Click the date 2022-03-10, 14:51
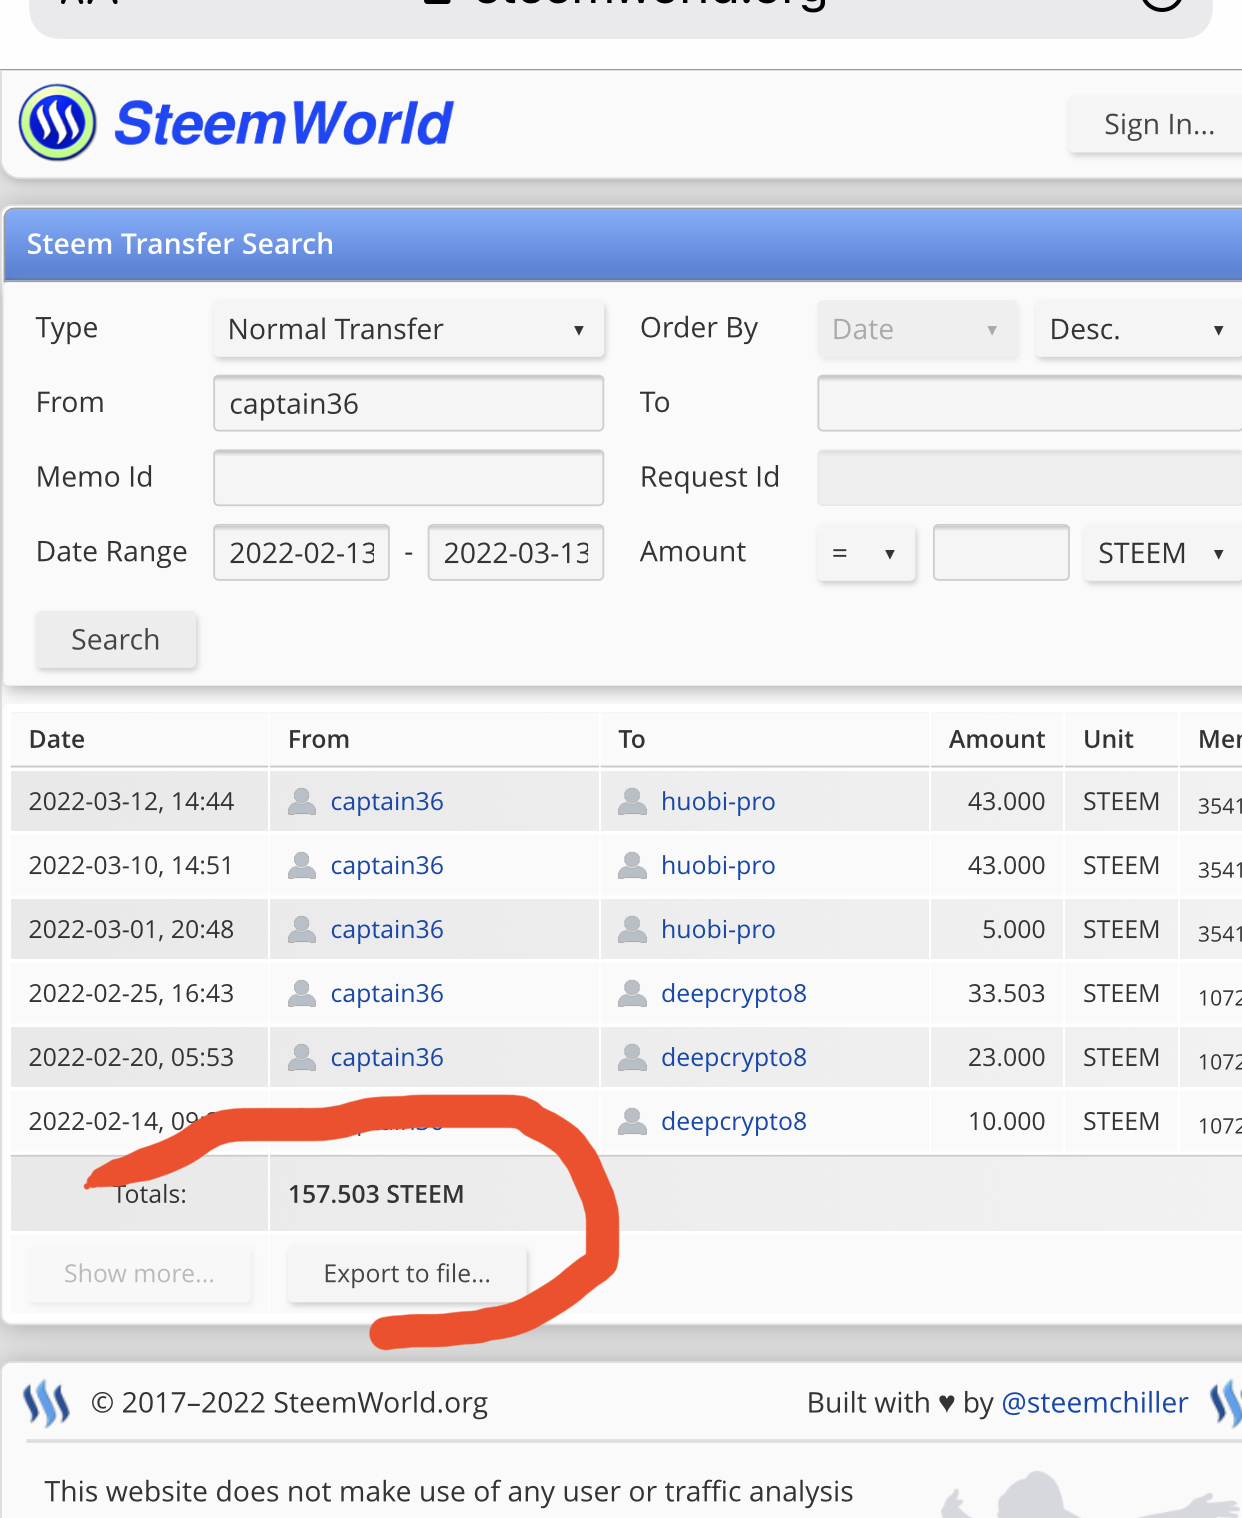1242x1518 pixels. tap(131, 865)
